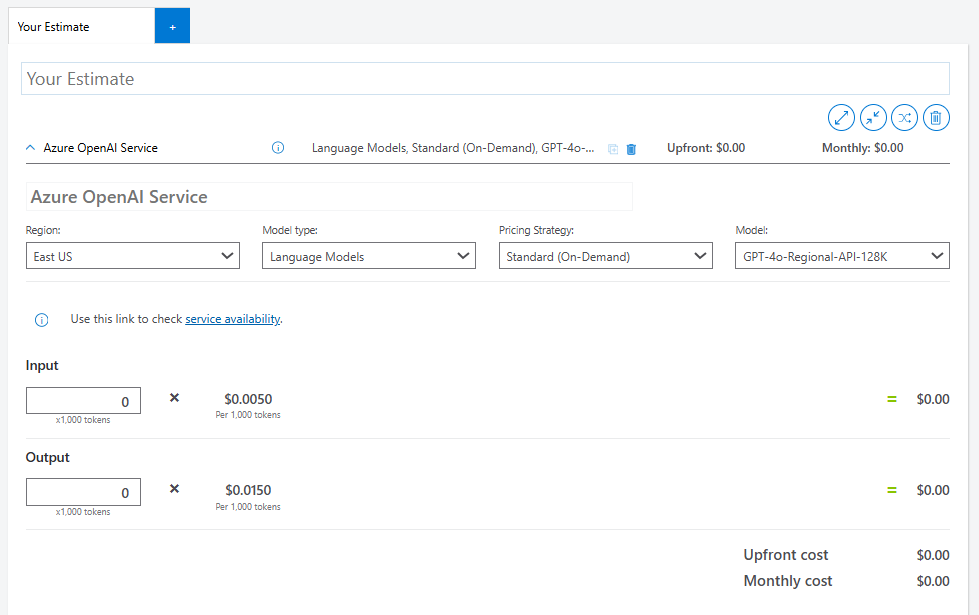Delete all items via the circular trash icon

coord(936,117)
